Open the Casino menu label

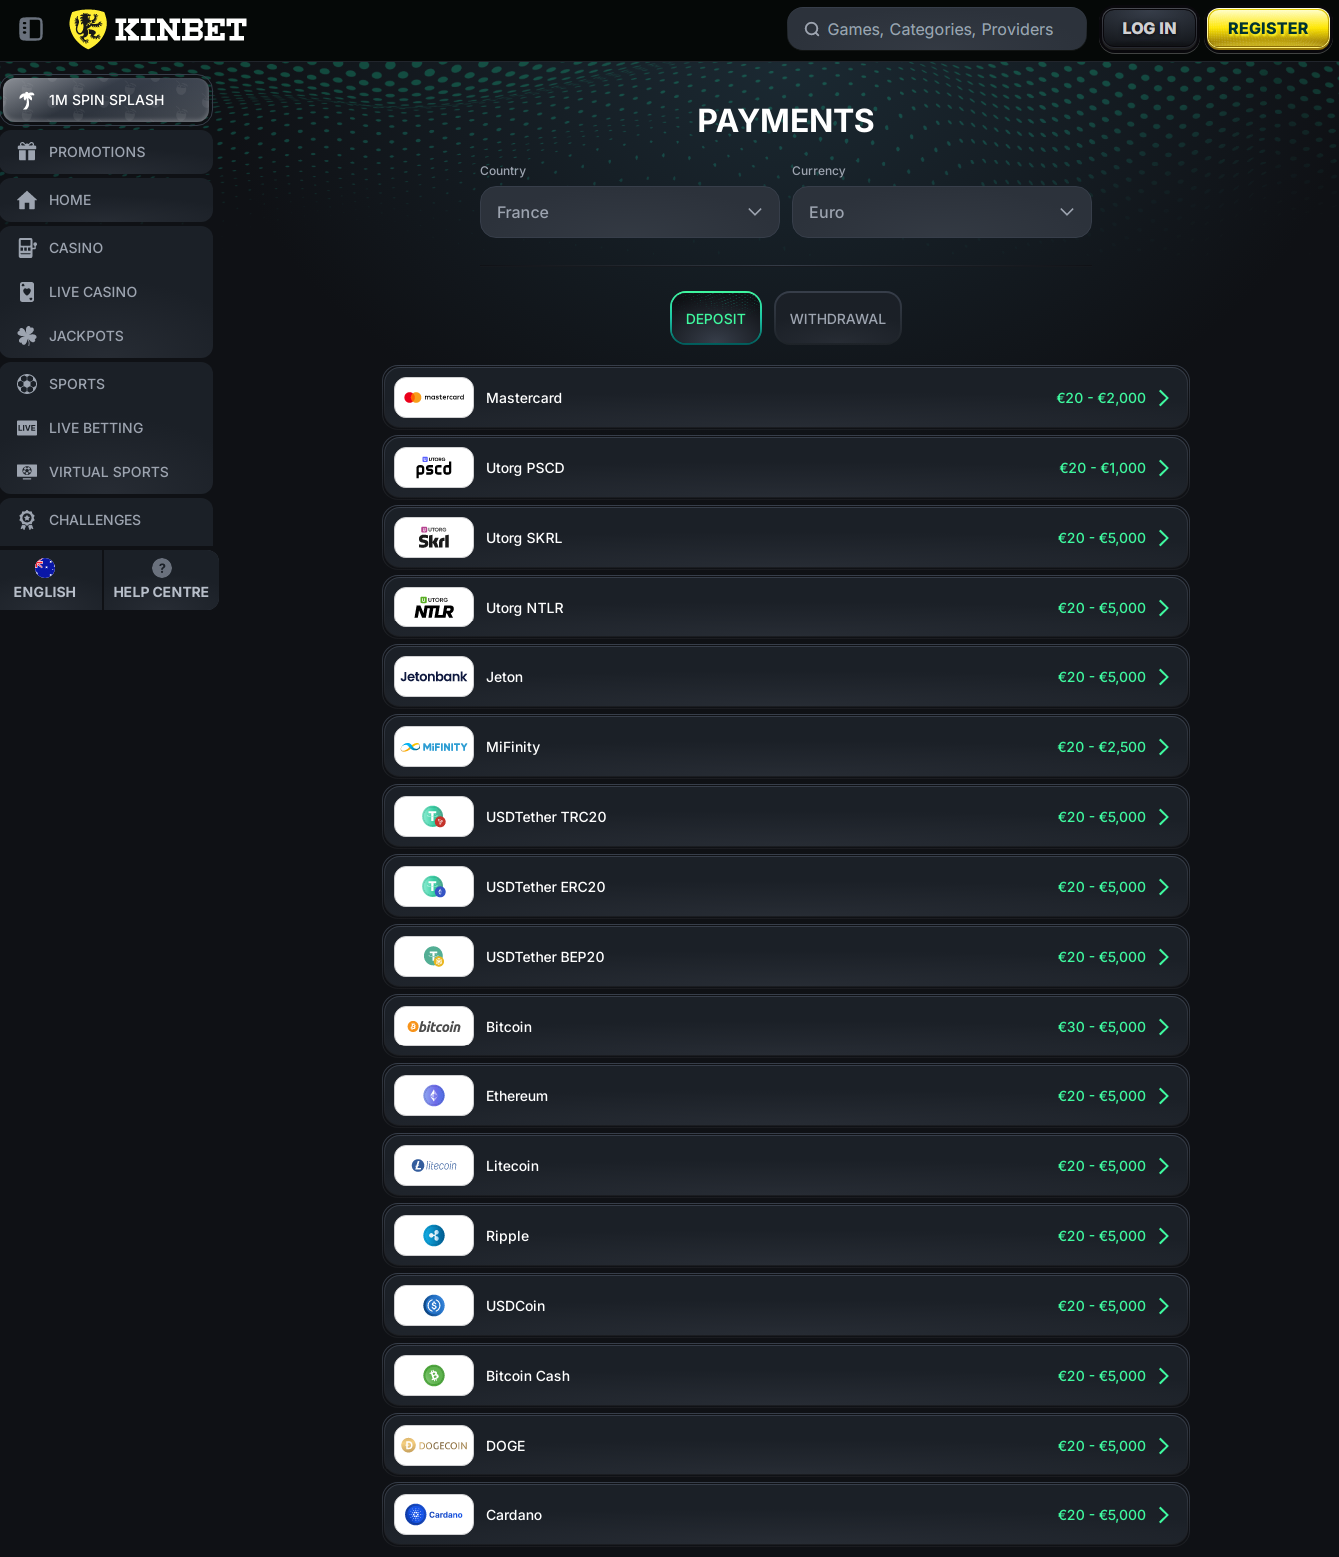(x=76, y=248)
